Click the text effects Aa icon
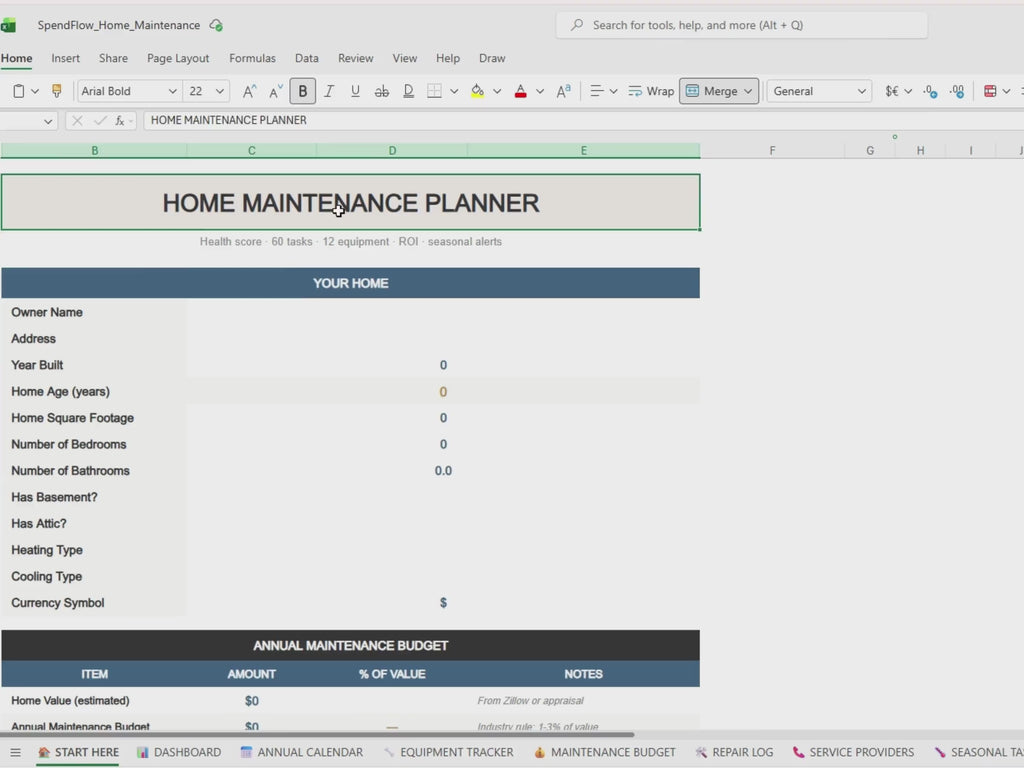Viewport: 1024px width, 768px height. (x=564, y=91)
